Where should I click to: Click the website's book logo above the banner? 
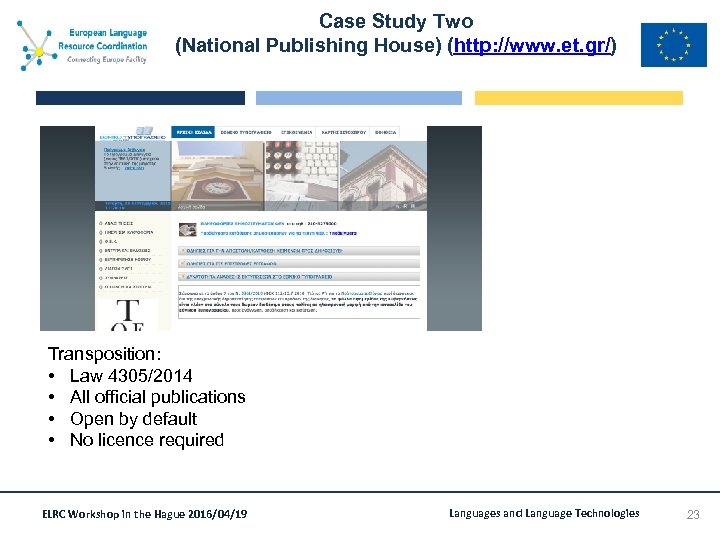tap(144, 130)
